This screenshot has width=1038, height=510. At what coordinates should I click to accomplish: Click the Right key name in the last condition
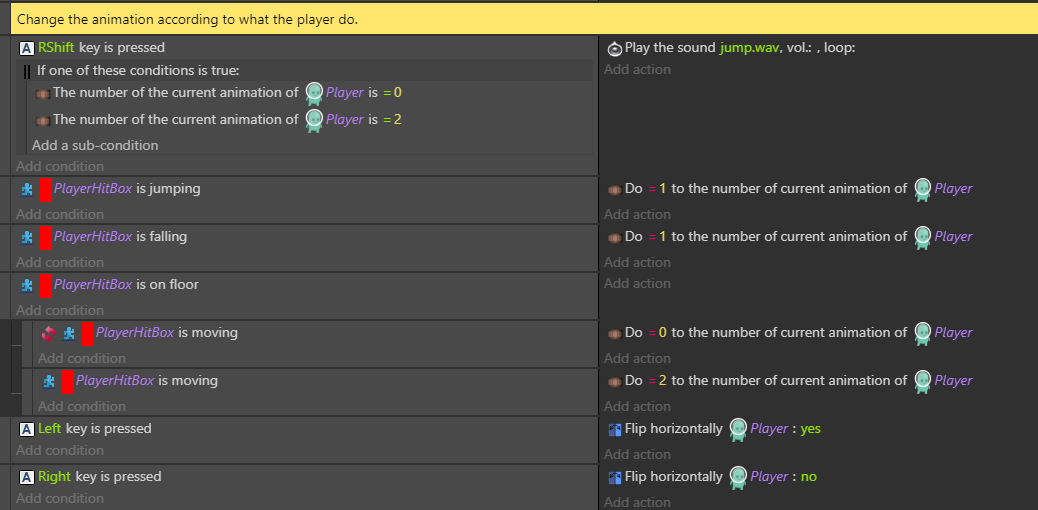point(55,476)
